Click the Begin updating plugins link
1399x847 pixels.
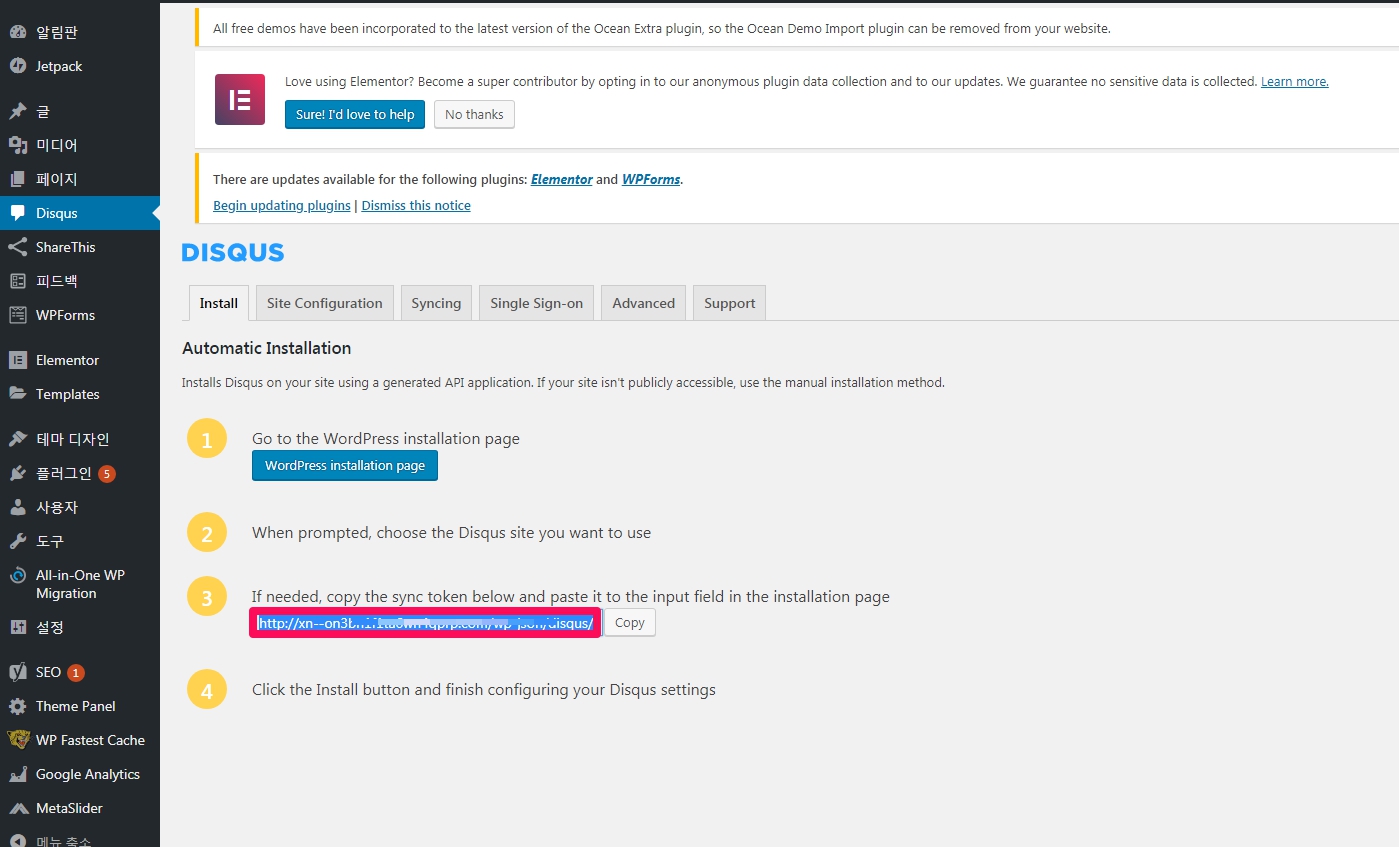(281, 205)
